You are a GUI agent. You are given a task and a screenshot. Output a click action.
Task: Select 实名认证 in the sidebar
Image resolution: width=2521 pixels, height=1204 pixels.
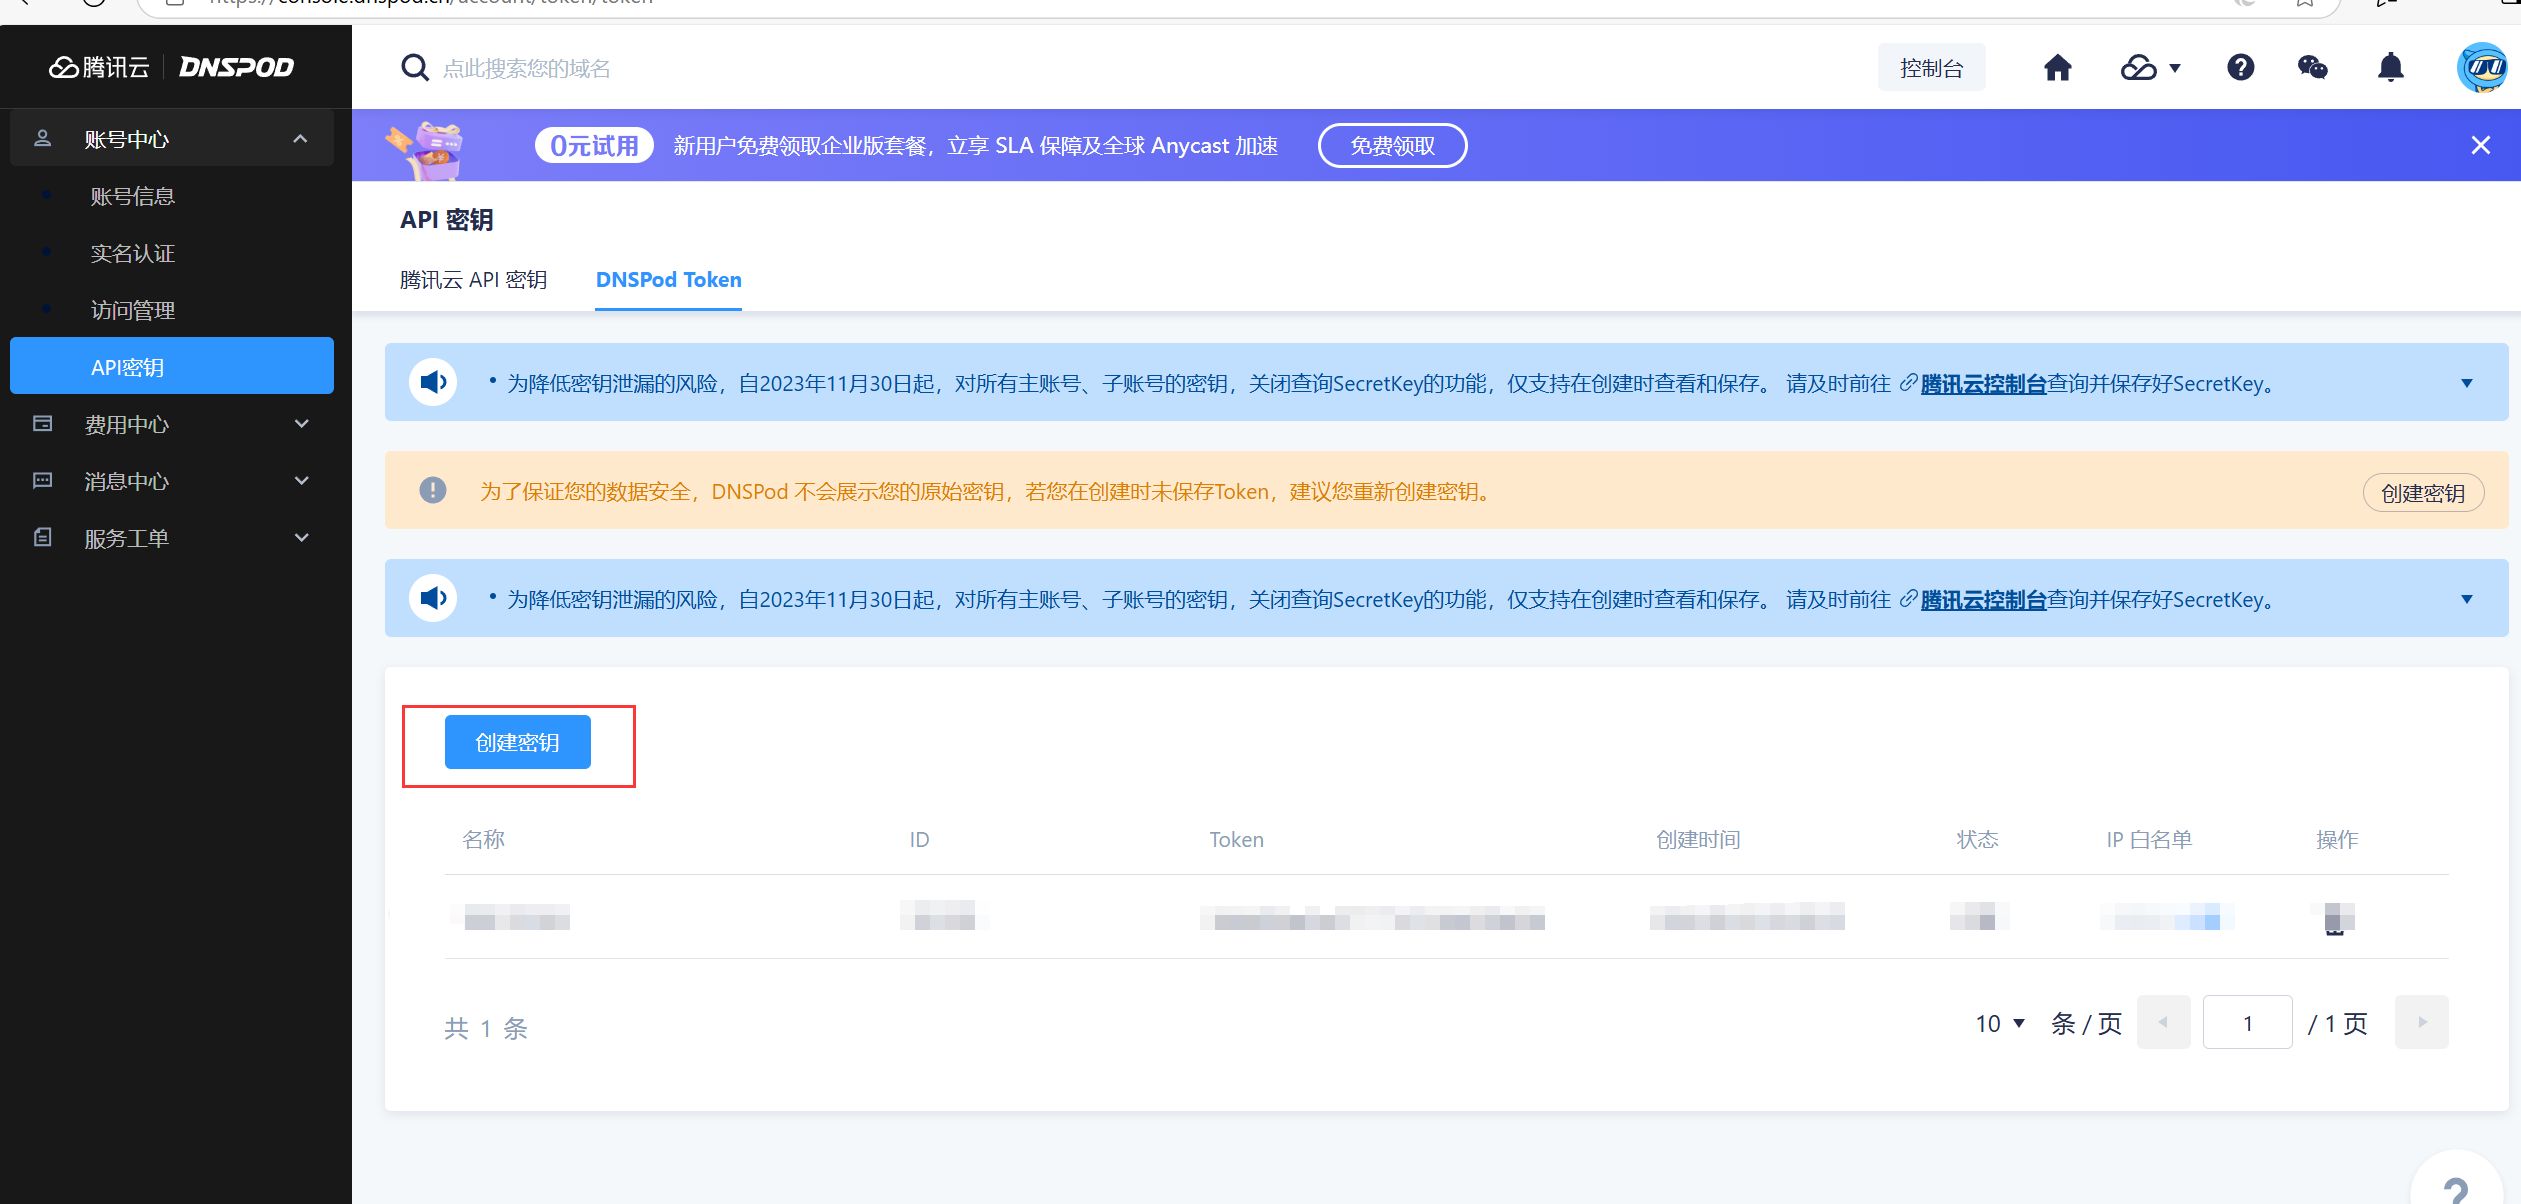[132, 253]
